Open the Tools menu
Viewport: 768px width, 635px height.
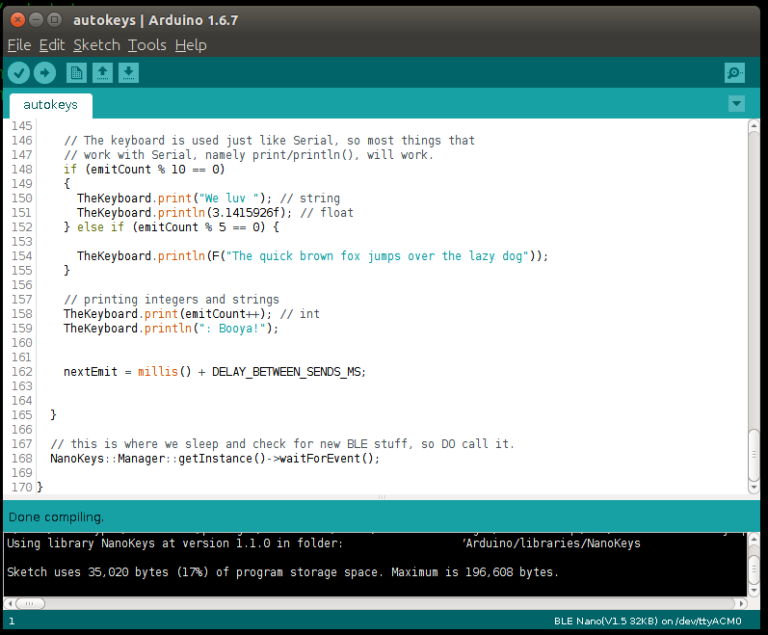click(147, 45)
